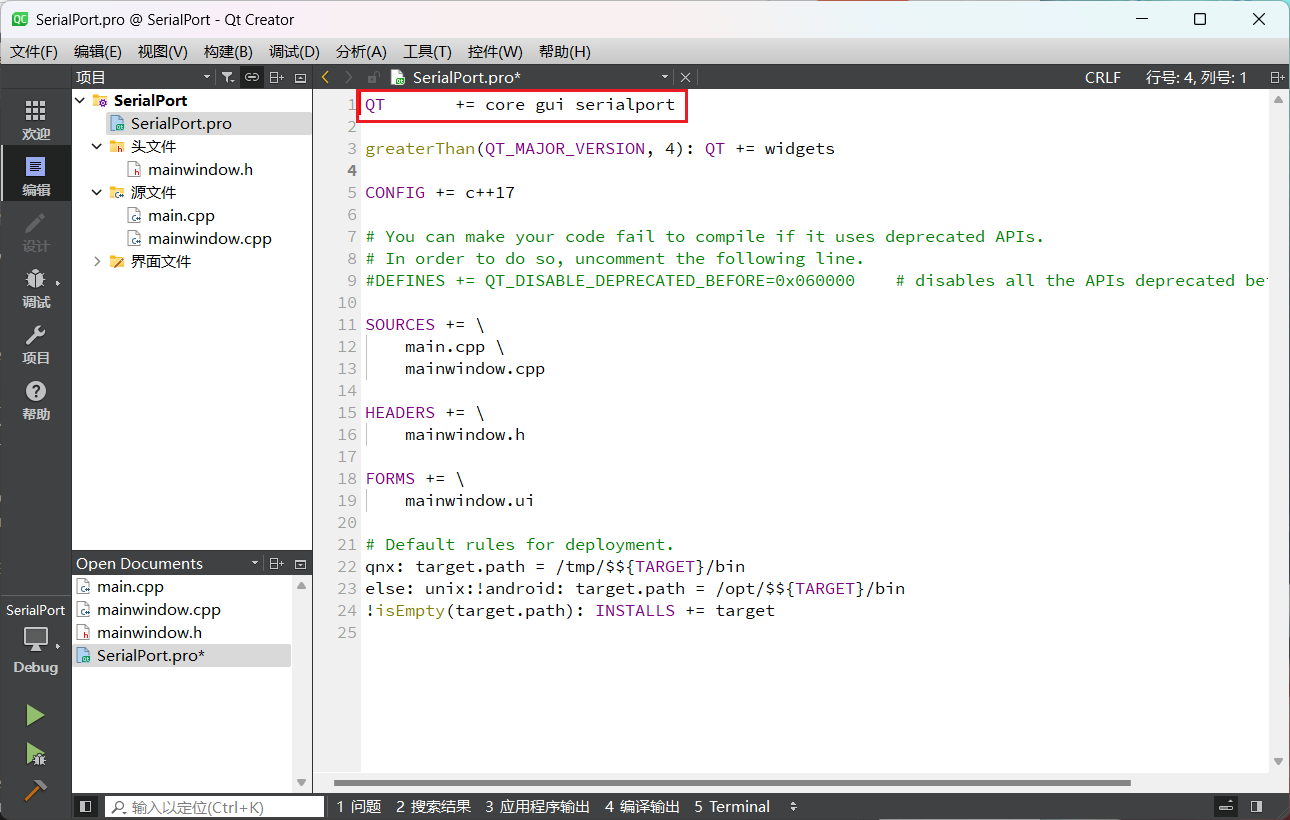Open the 帮助 help mode
Viewport: 1290px width, 820px height.
[36, 399]
